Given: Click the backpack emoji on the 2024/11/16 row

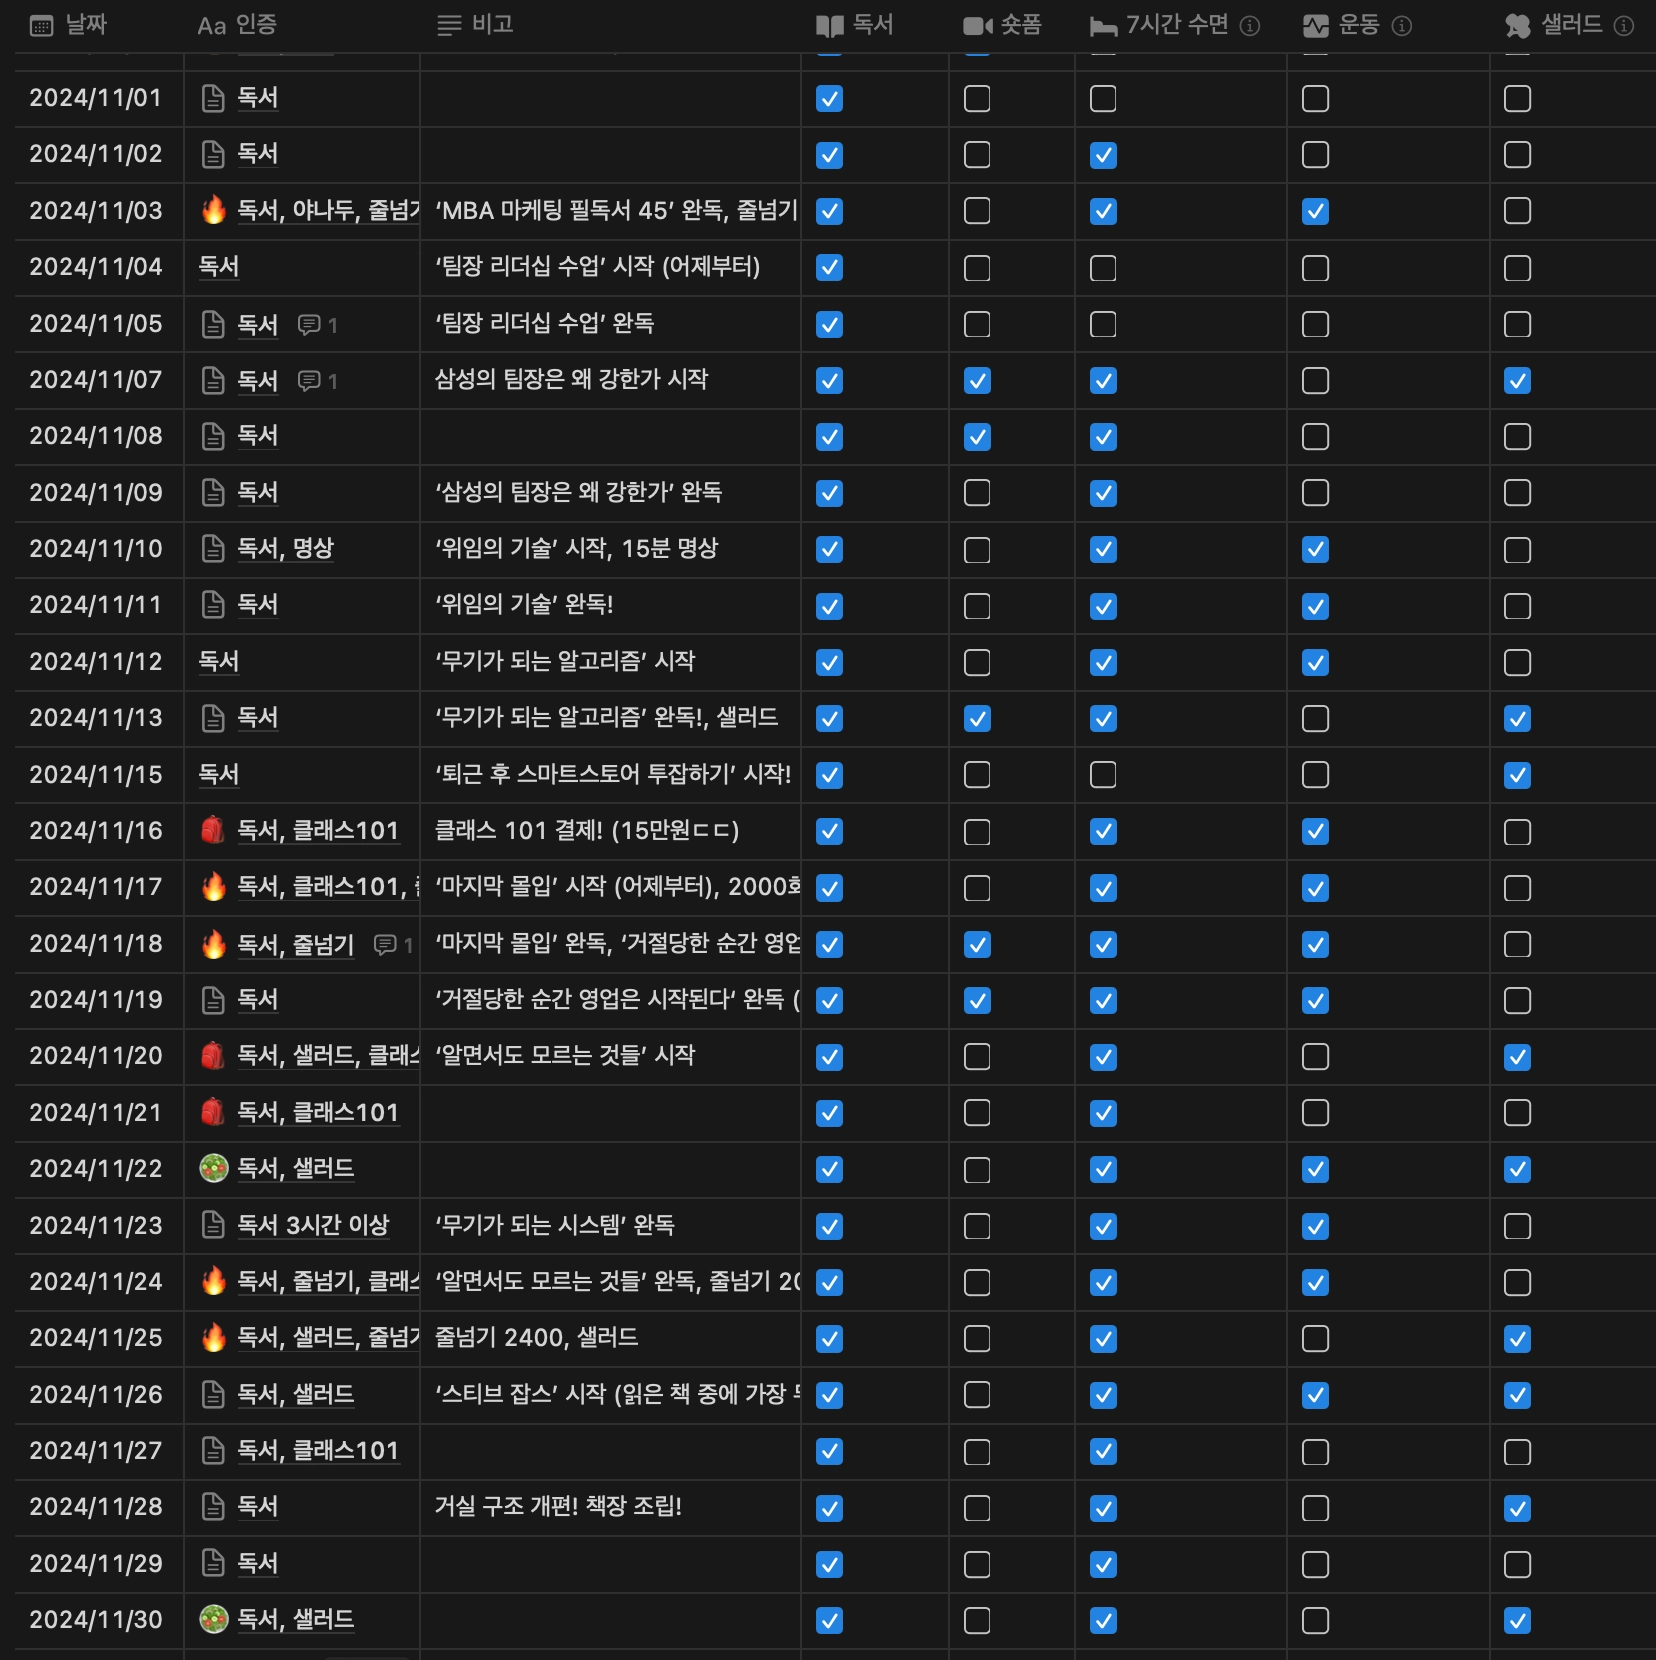Looking at the screenshot, I should (x=213, y=830).
